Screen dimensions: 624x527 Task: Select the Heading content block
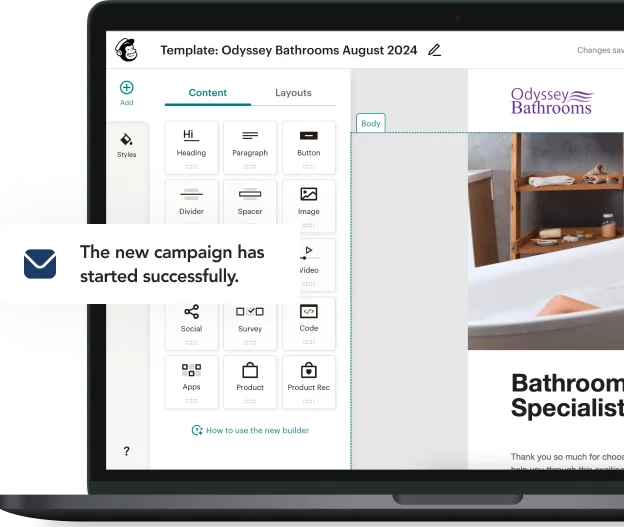191,148
